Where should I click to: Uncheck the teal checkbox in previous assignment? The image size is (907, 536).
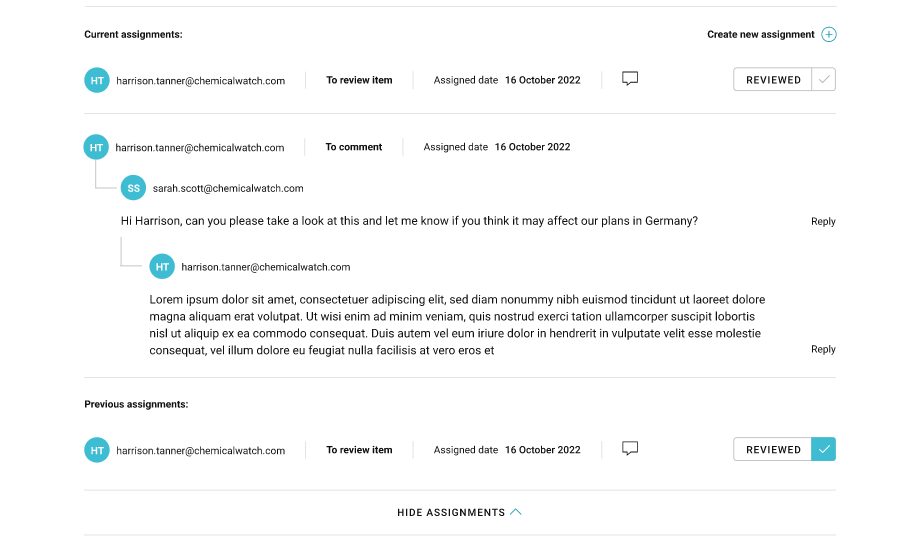823,450
